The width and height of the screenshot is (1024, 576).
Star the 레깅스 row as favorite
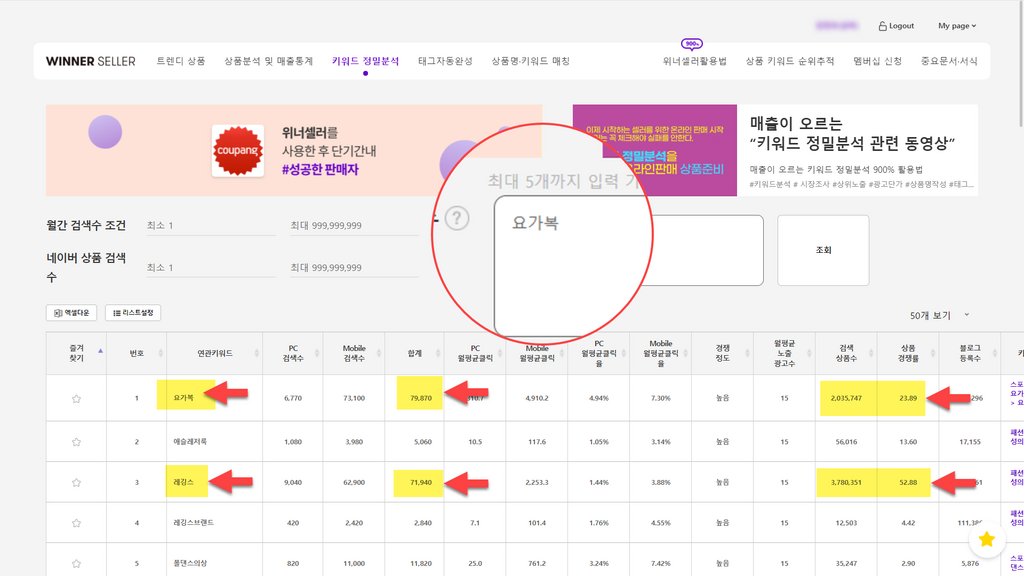pos(76,483)
